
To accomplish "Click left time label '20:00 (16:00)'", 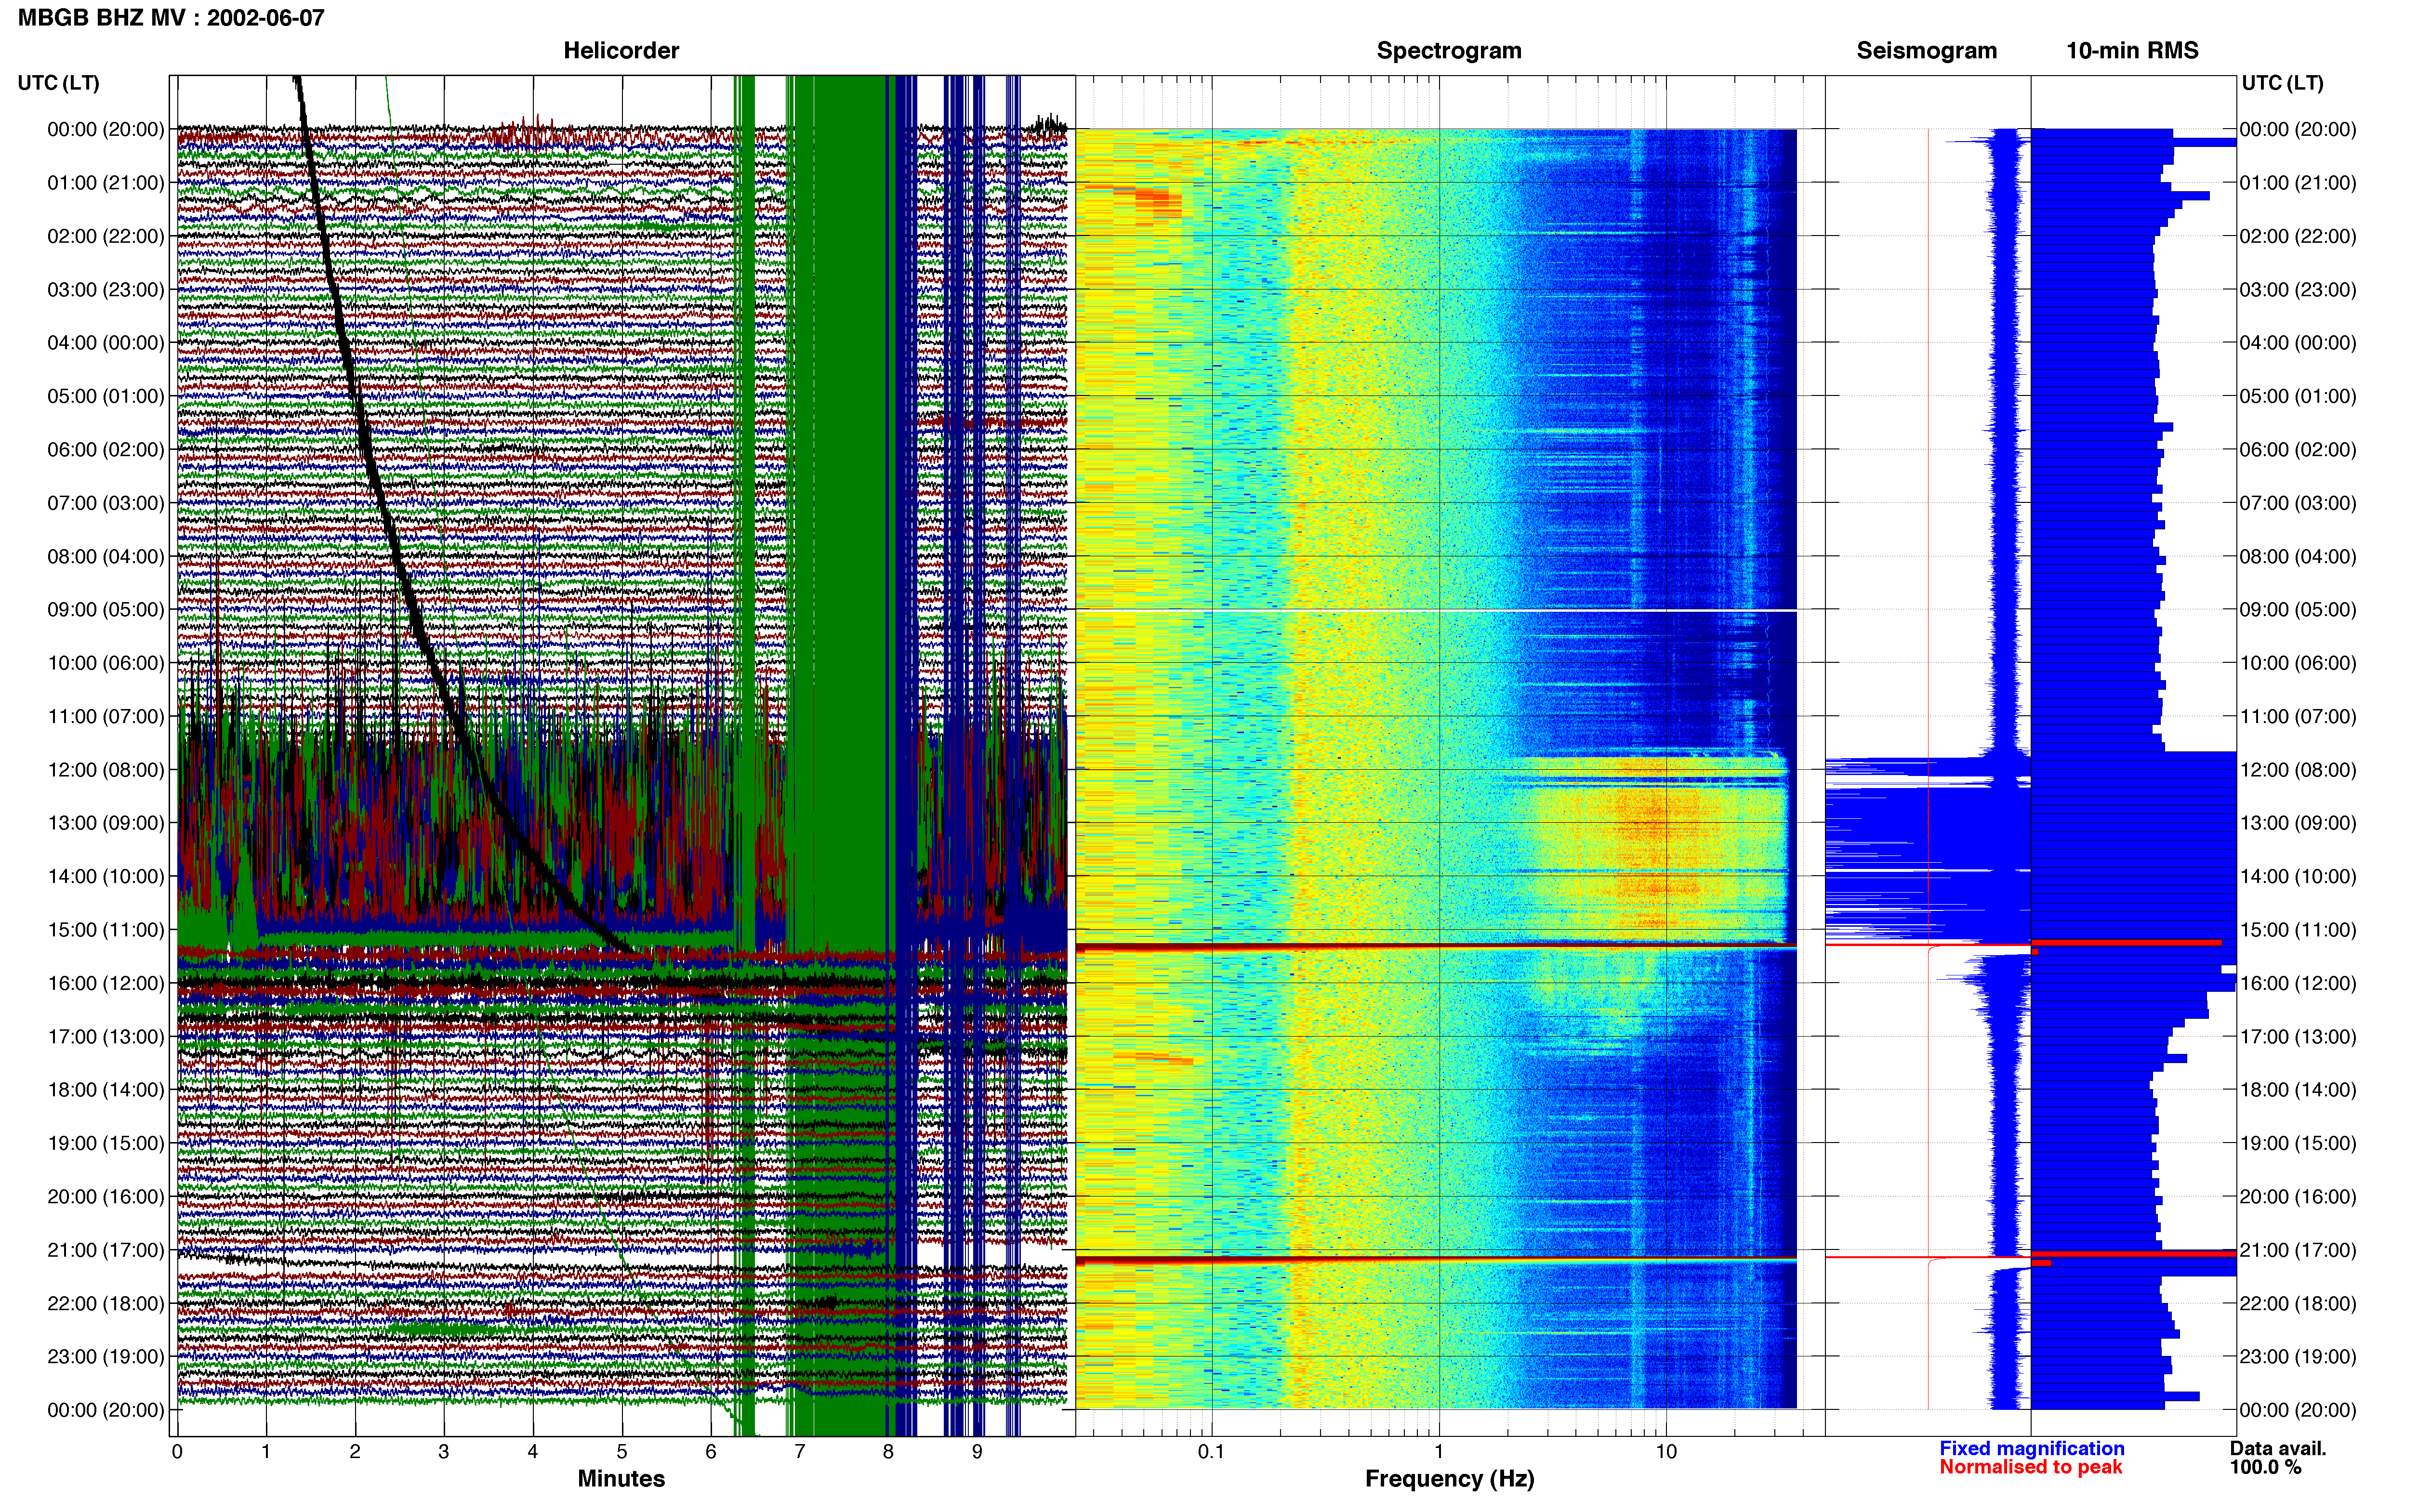I will click(106, 1196).
